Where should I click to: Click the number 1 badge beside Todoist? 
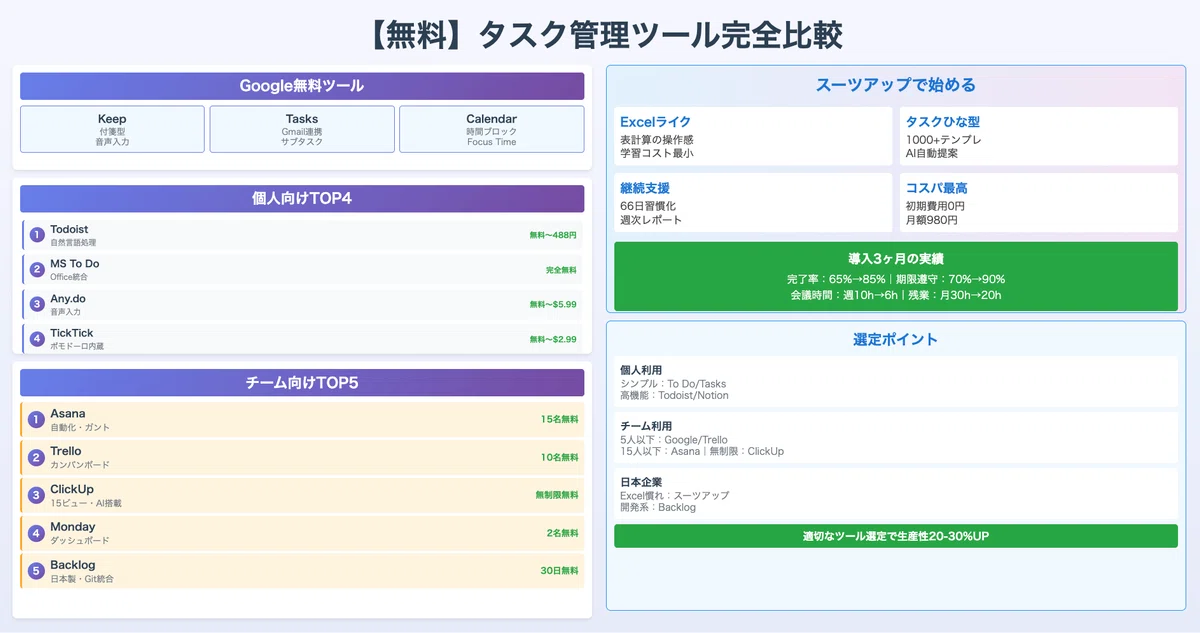[37, 235]
